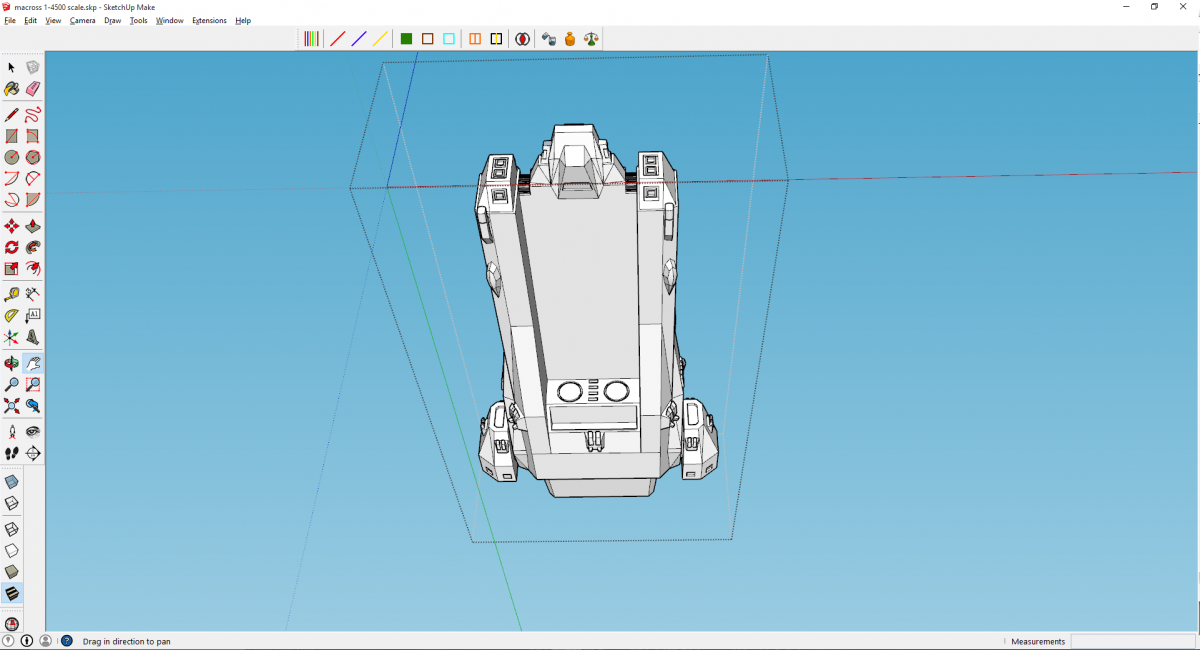1200x650 pixels.
Task: Switch to Hidden Line face style
Action: 12,550
